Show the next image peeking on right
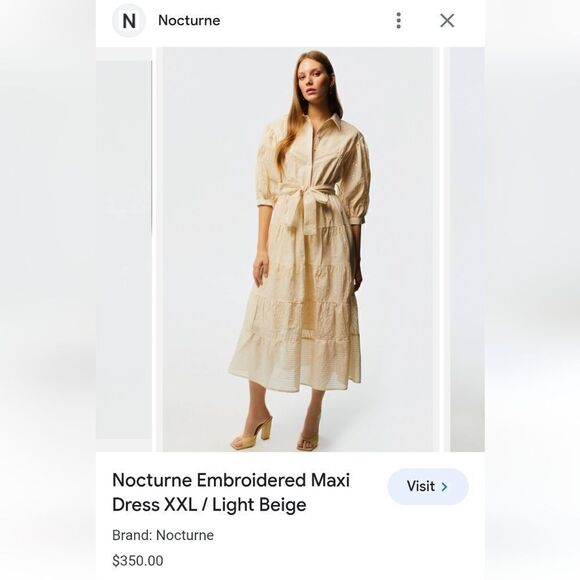580x580 pixels. [x=467, y=249]
